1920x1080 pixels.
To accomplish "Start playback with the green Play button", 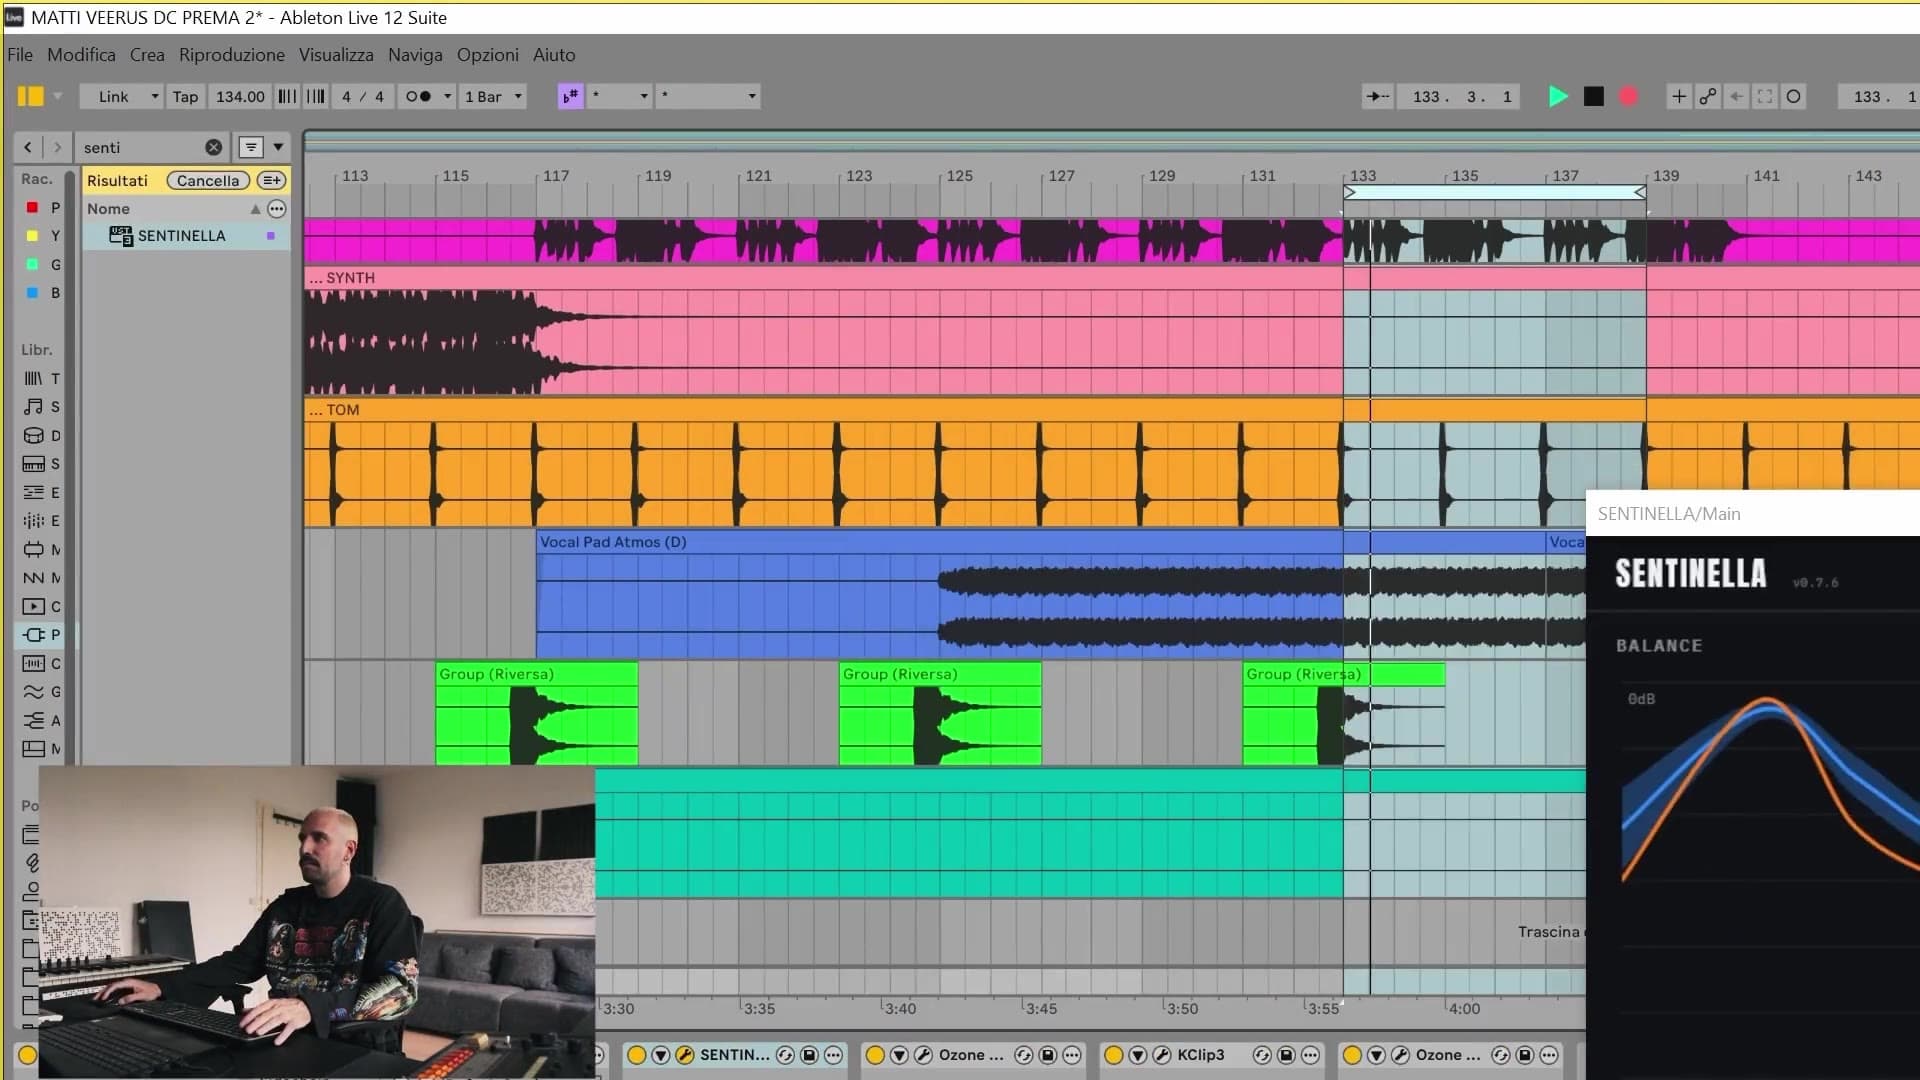I will (x=1558, y=96).
